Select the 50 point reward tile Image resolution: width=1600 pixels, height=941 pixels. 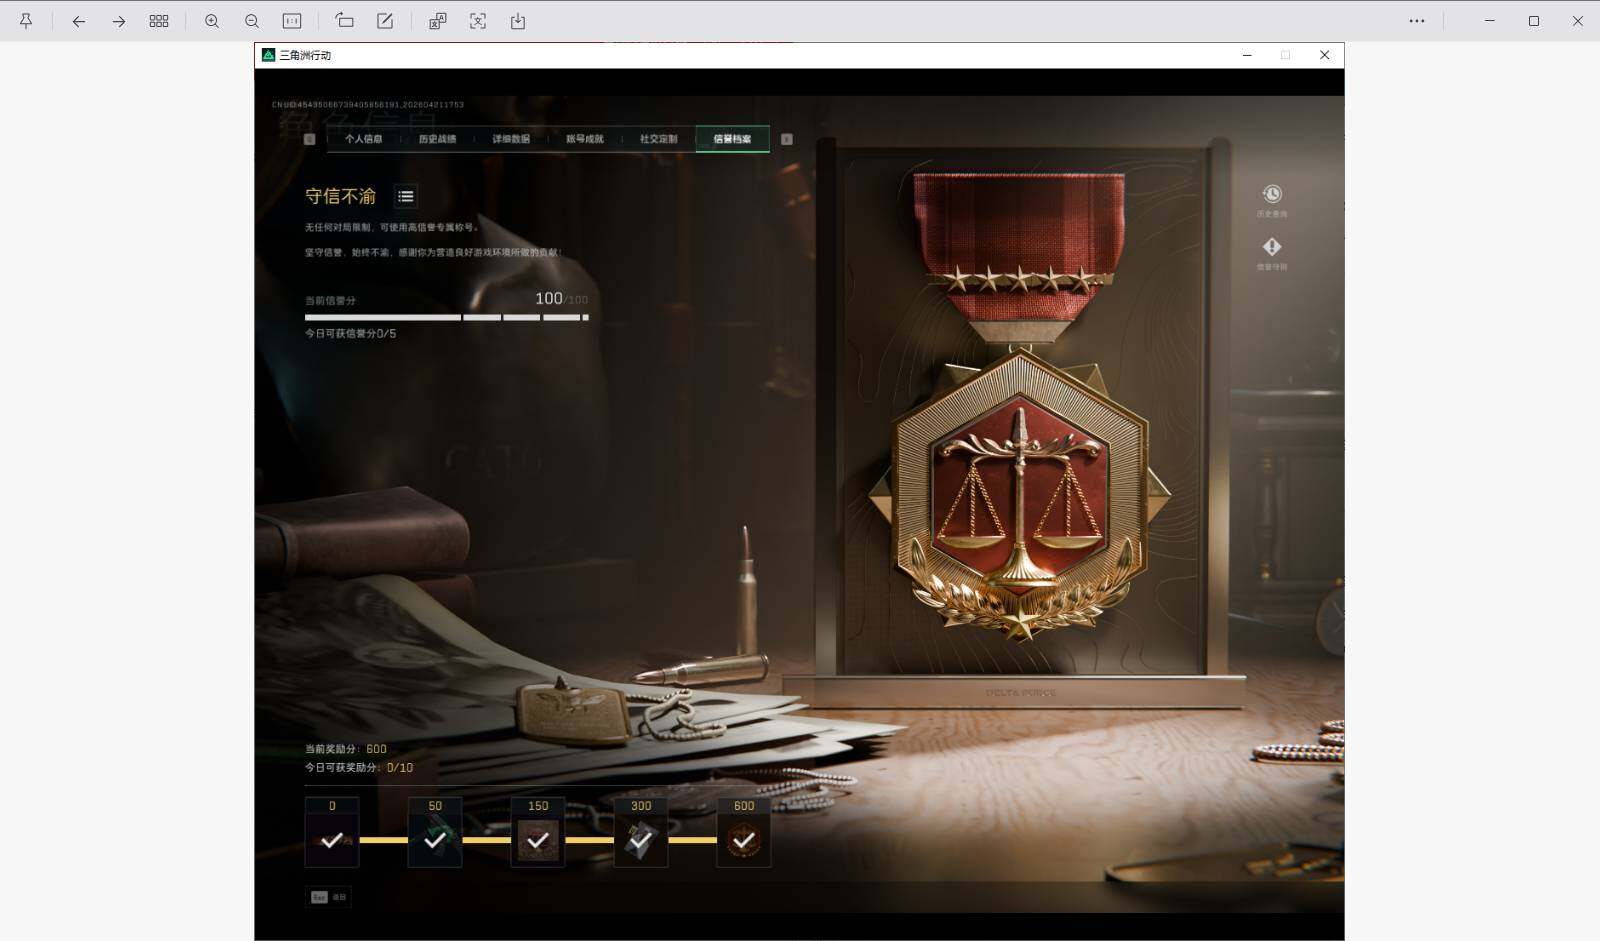[435, 832]
